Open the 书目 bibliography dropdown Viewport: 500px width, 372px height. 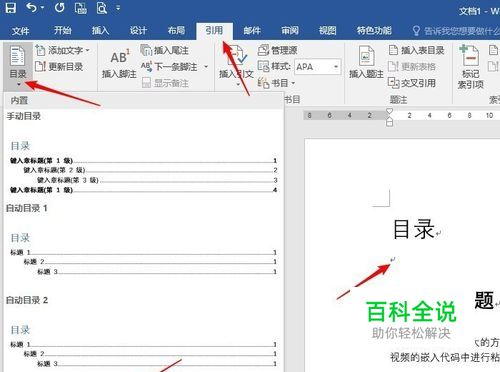point(277,83)
